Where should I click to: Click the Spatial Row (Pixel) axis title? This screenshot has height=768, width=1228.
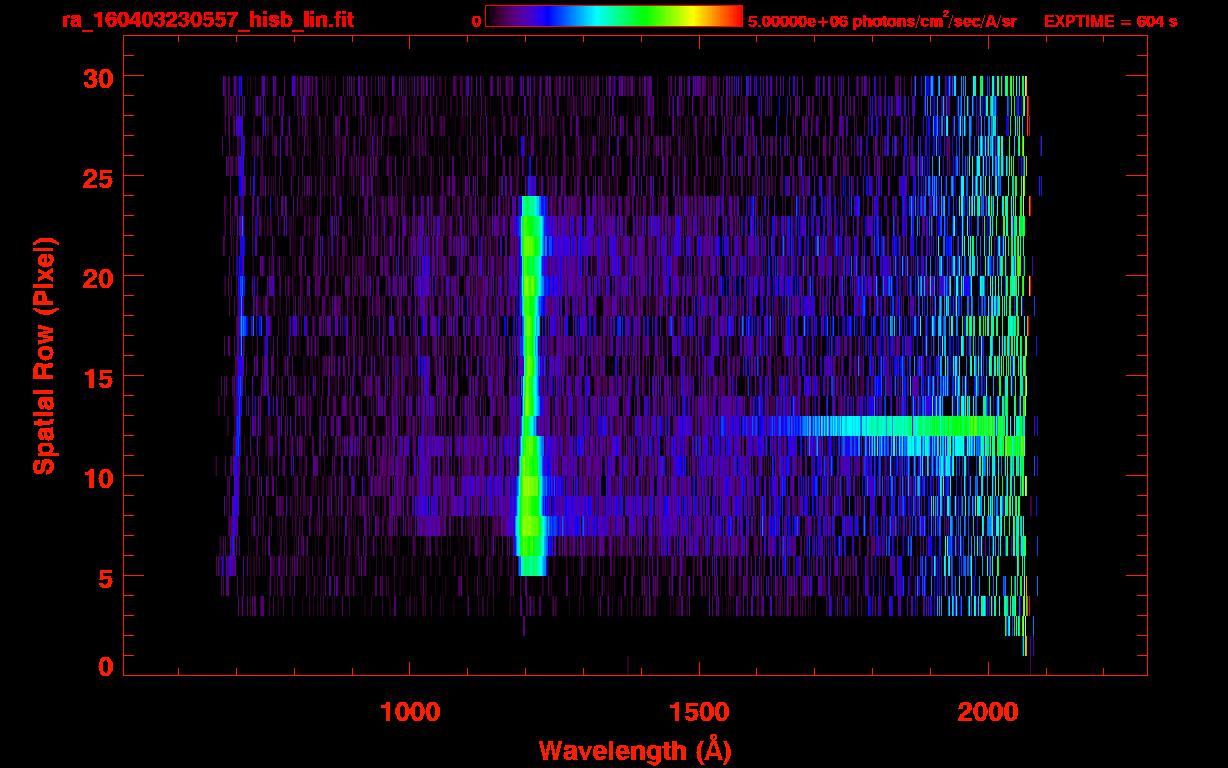pyautogui.click(x=45, y=355)
